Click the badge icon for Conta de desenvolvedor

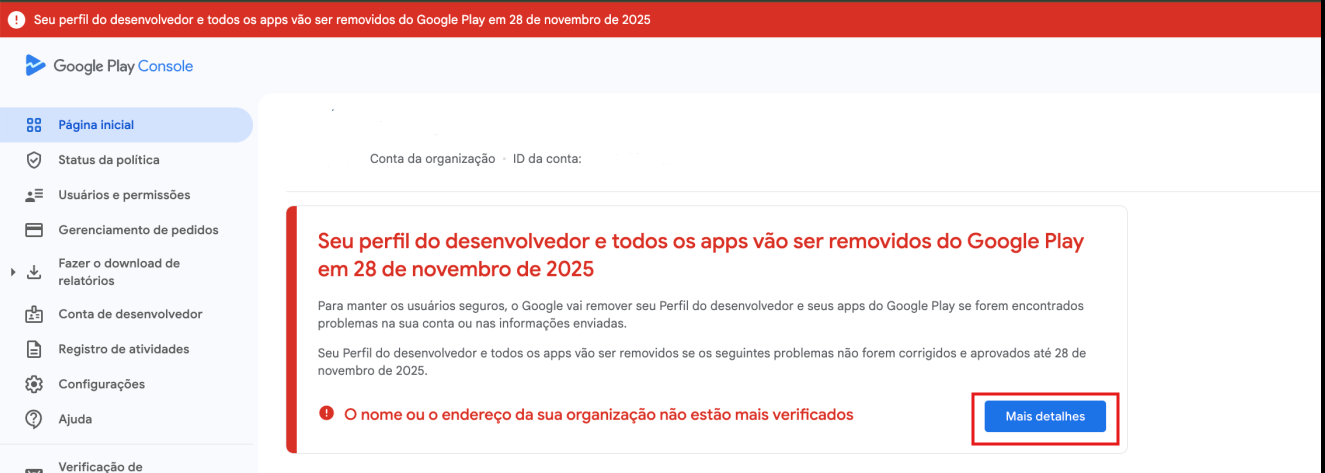pos(34,314)
